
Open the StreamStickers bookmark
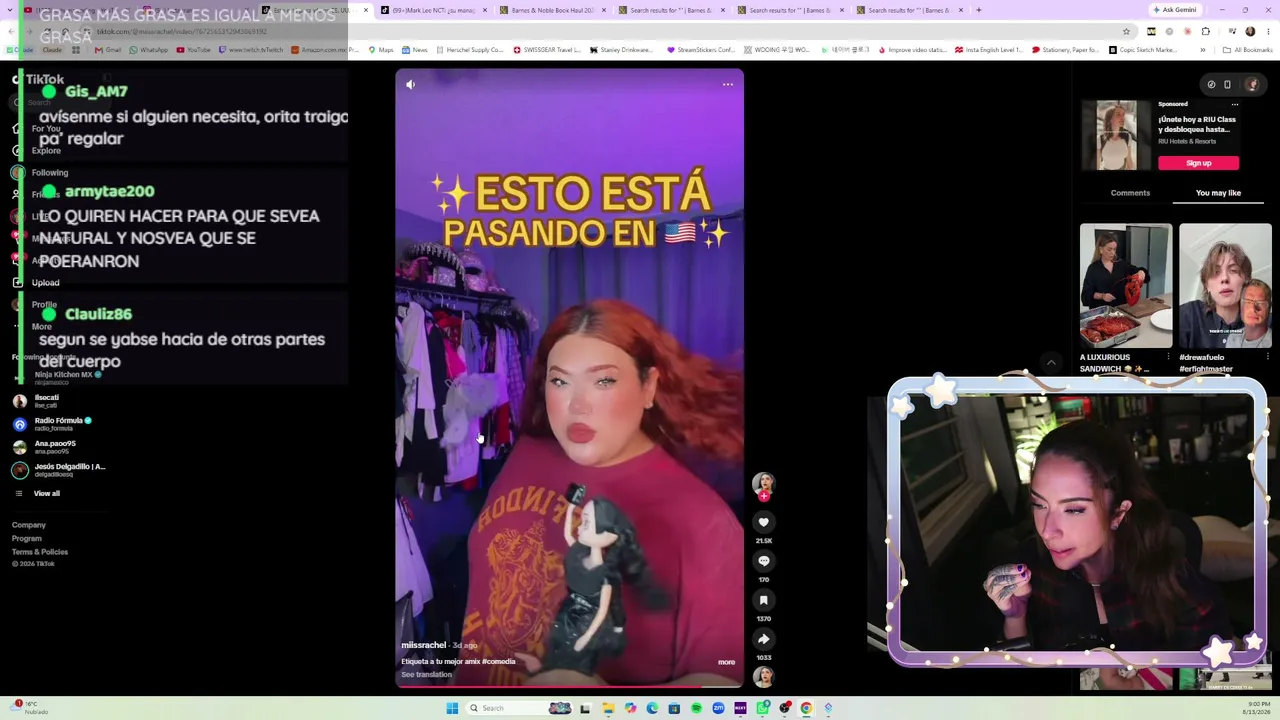pyautogui.click(x=700, y=50)
